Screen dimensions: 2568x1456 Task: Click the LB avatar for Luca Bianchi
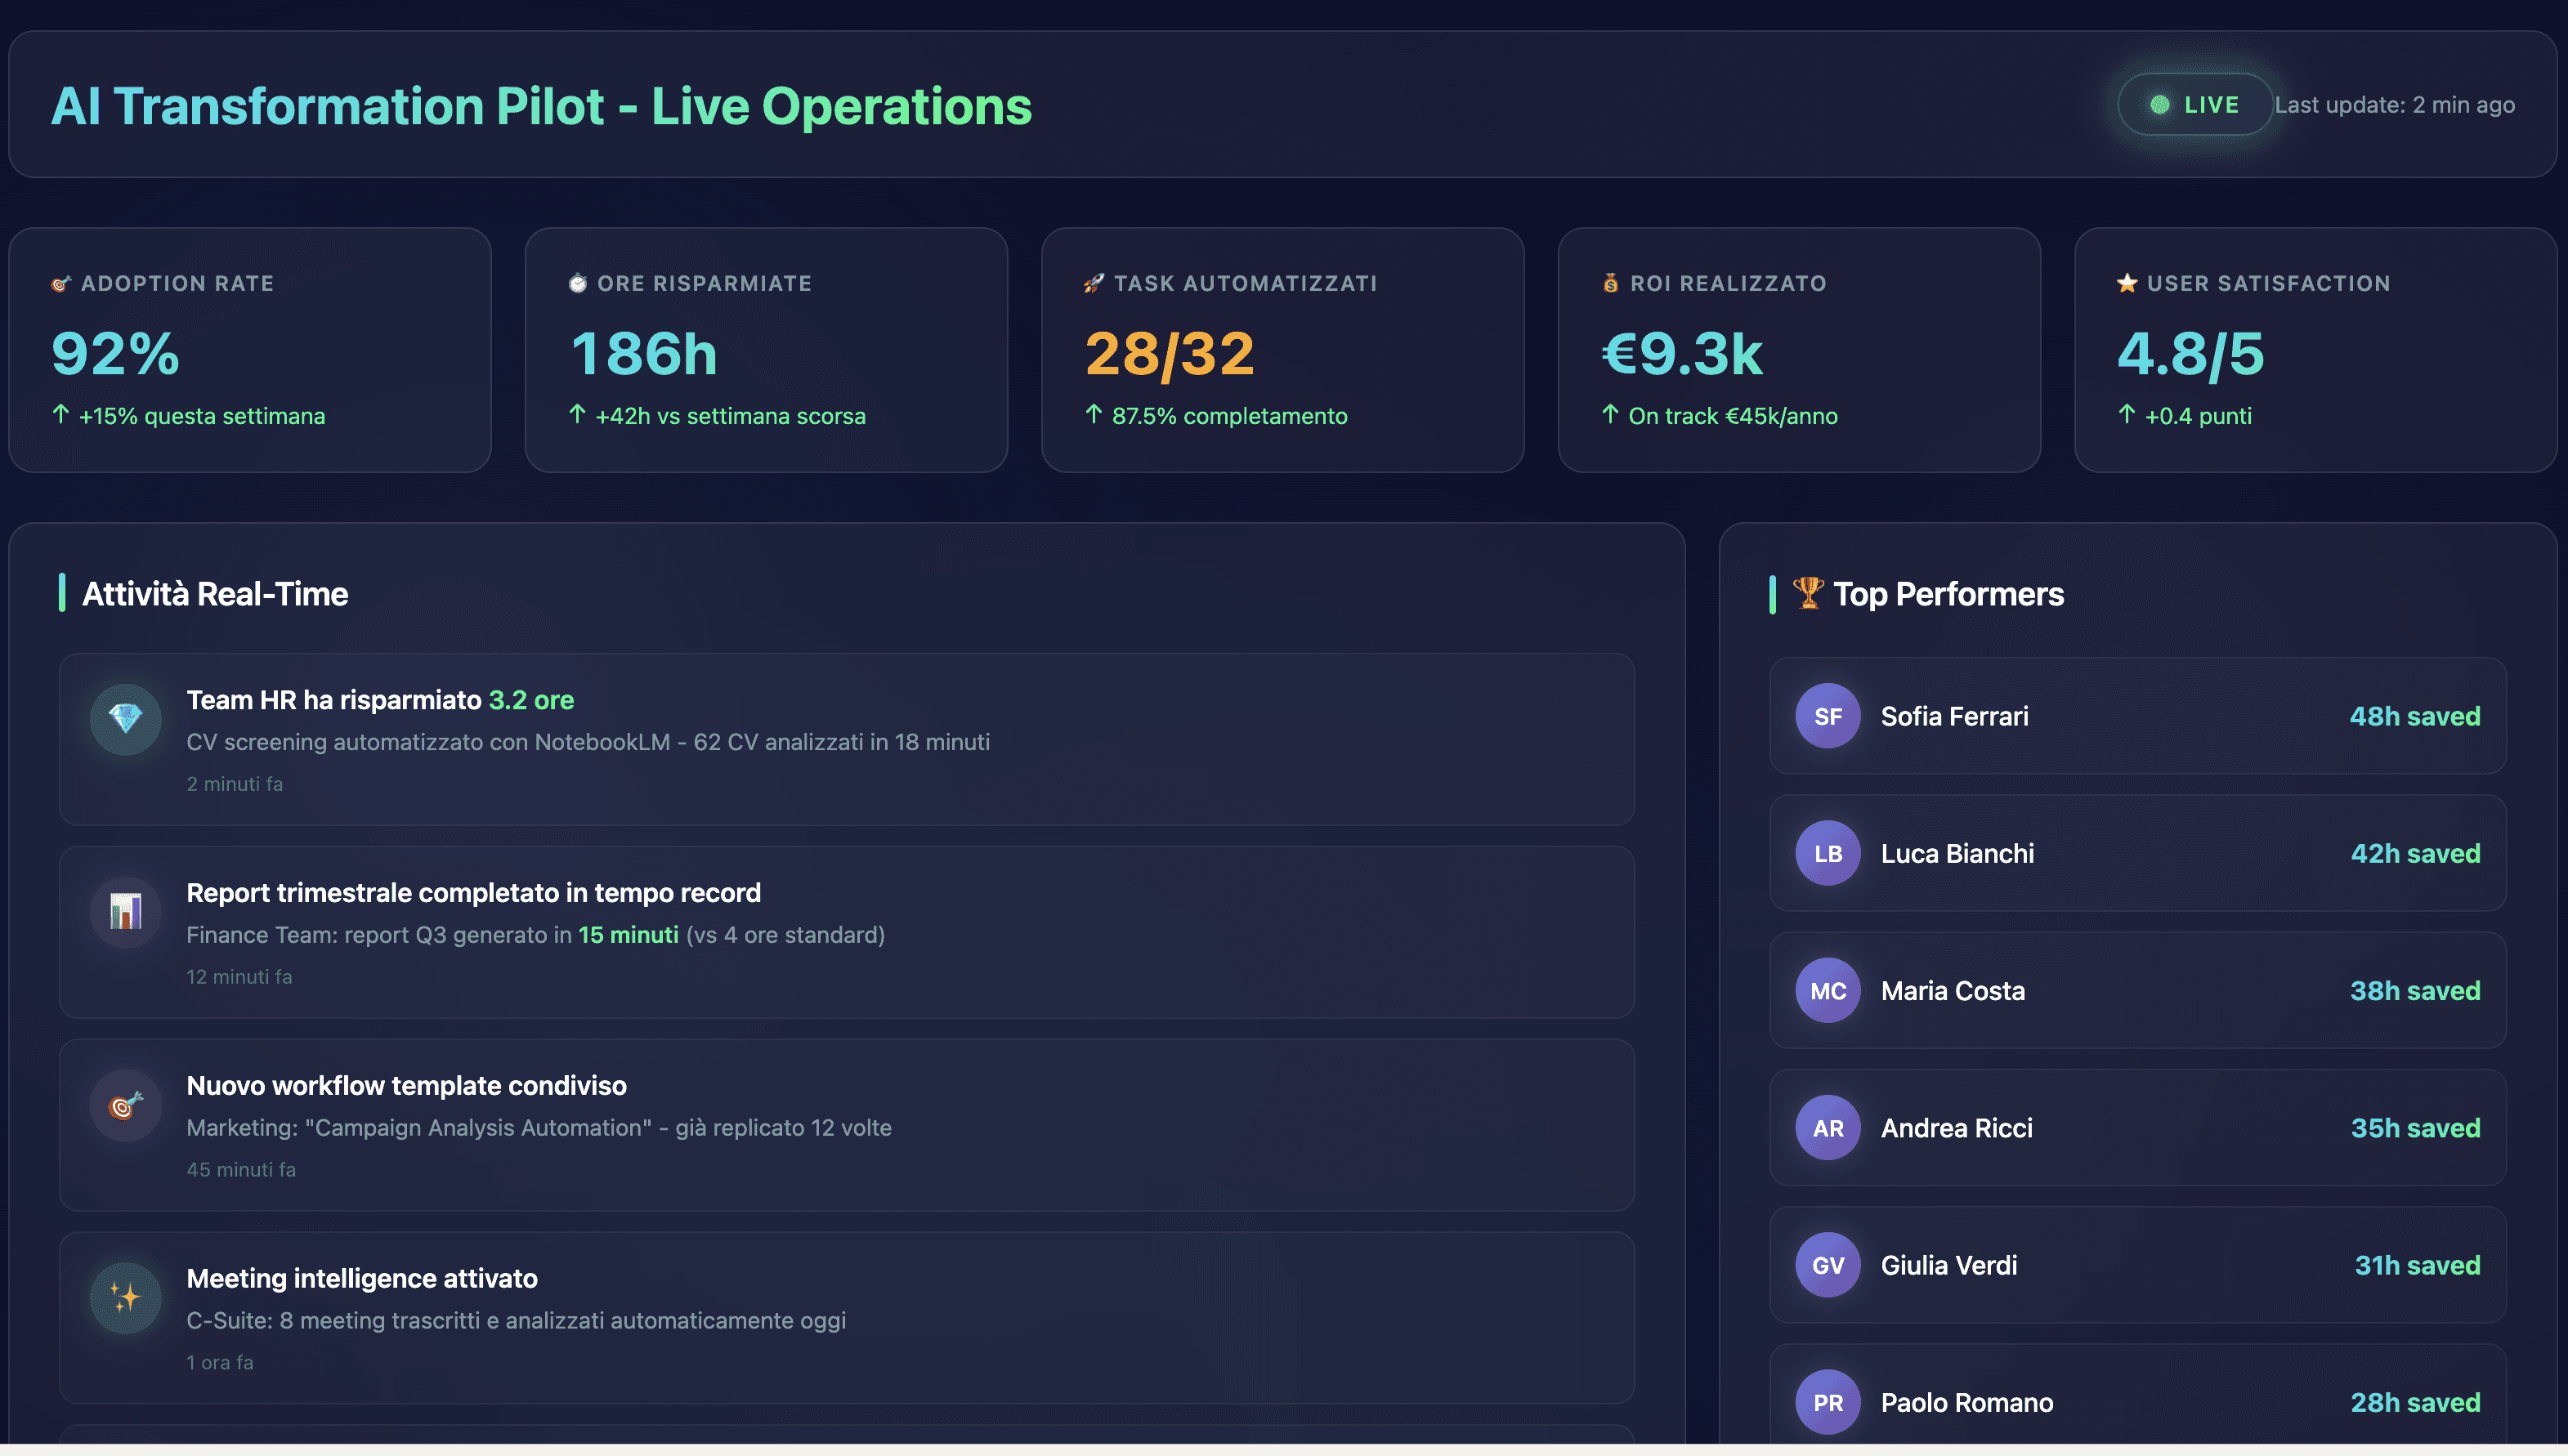pos(1827,853)
